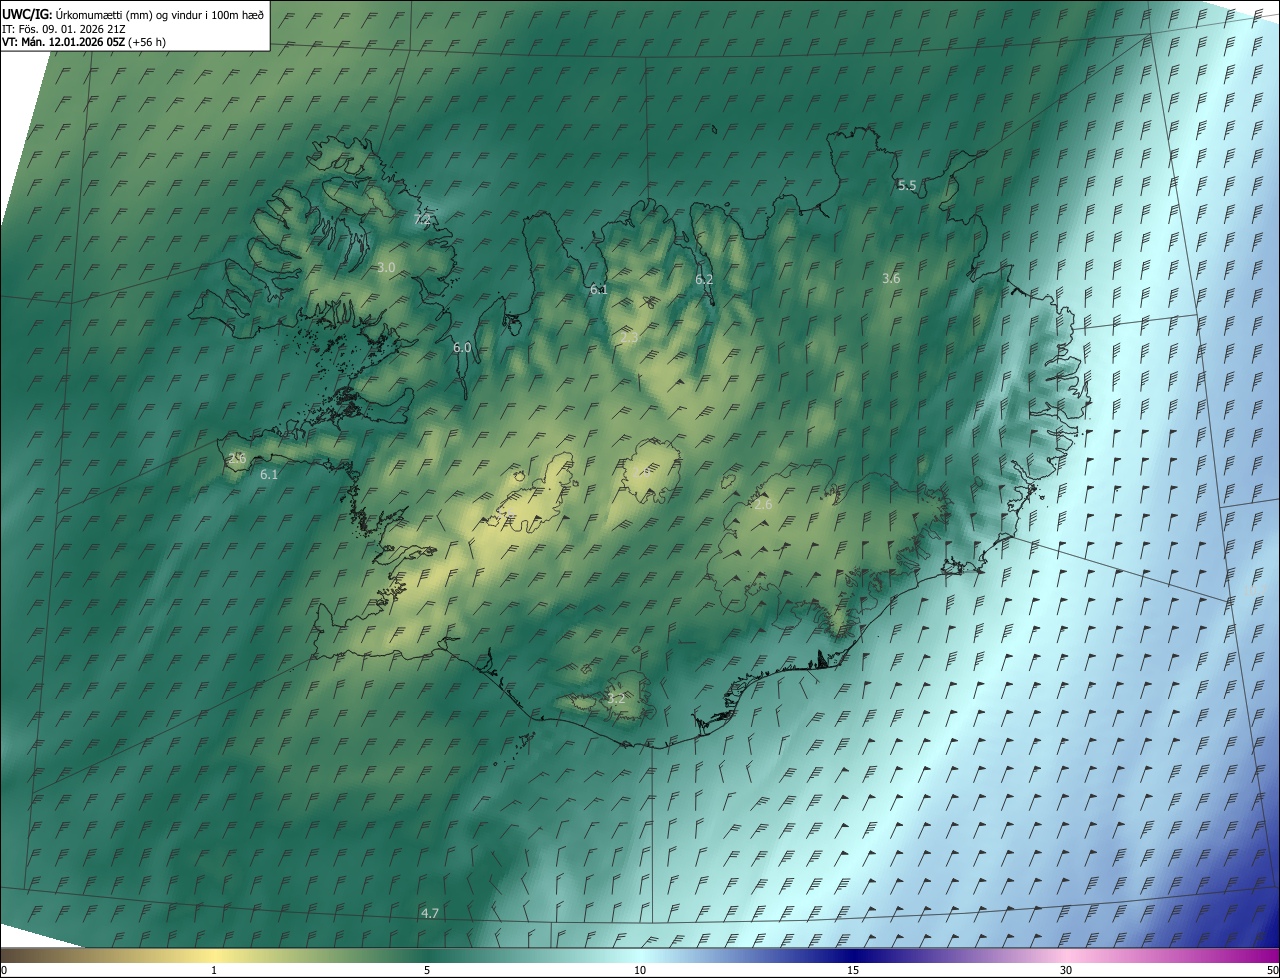Click colorbar tick label "15"
This screenshot has width=1280, height=978.
(x=853, y=970)
